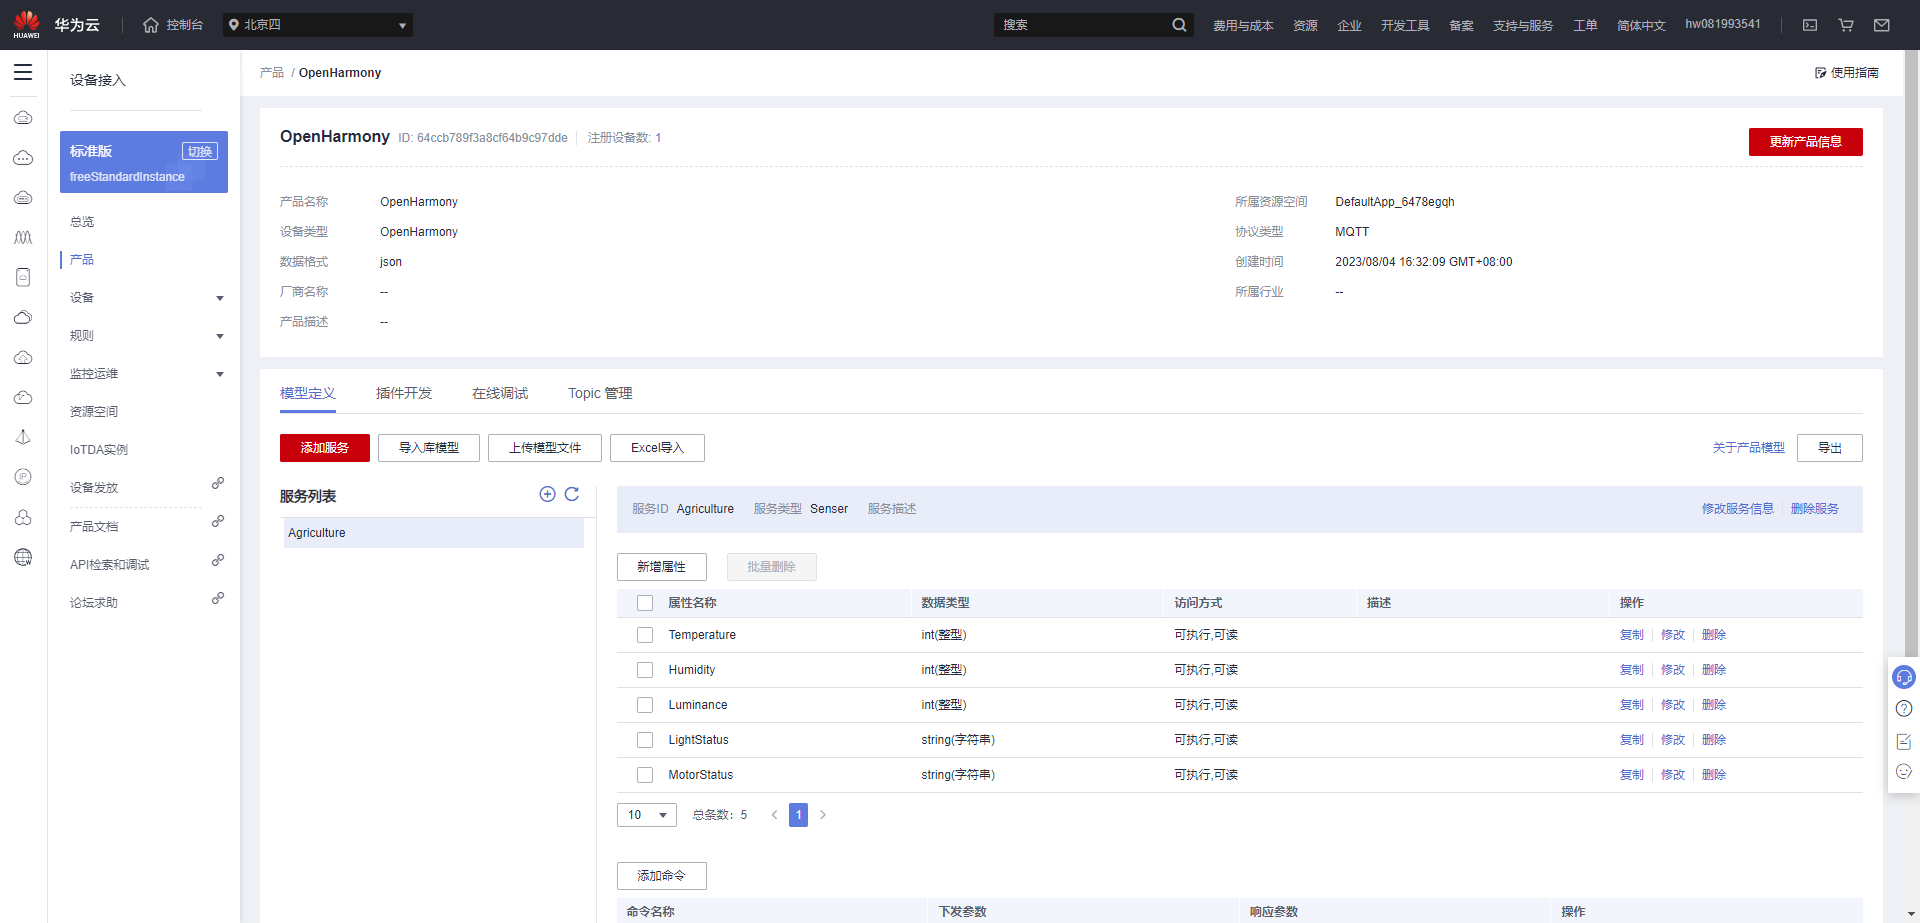
Task: Open external link icon beside 产品文档
Action: [218, 521]
